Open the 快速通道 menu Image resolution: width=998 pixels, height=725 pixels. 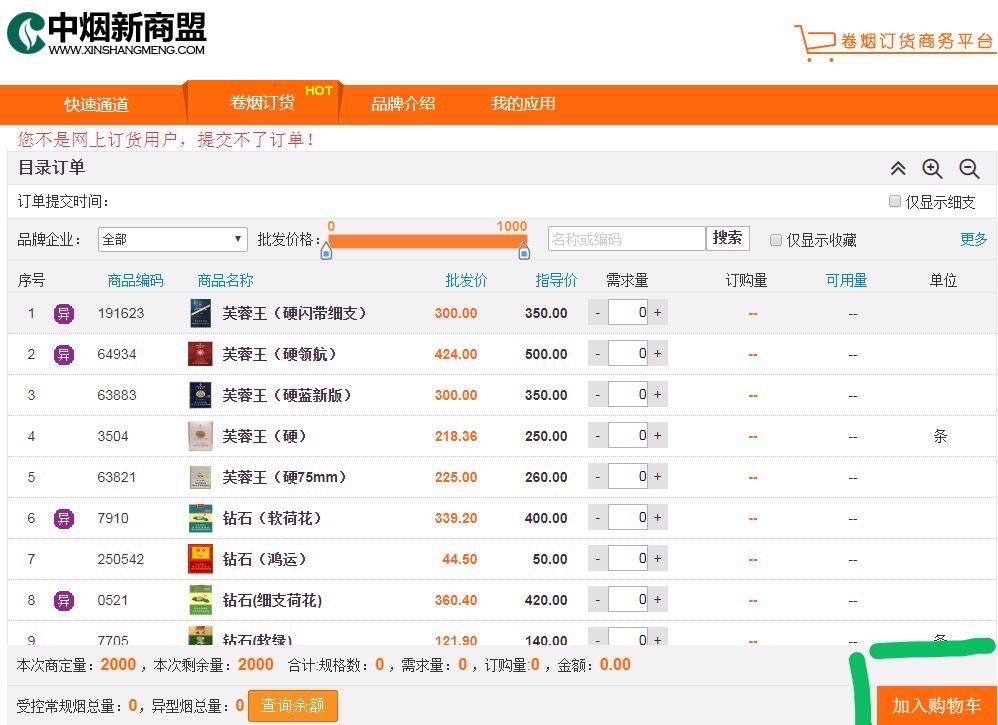point(96,104)
